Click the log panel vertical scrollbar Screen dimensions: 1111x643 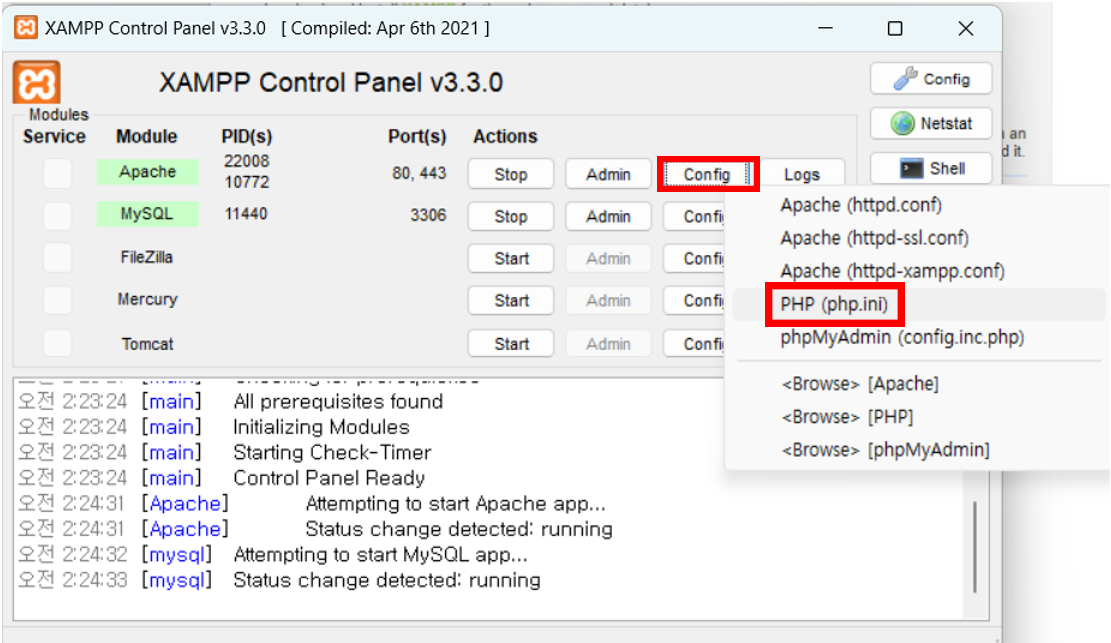(x=975, y=547)
